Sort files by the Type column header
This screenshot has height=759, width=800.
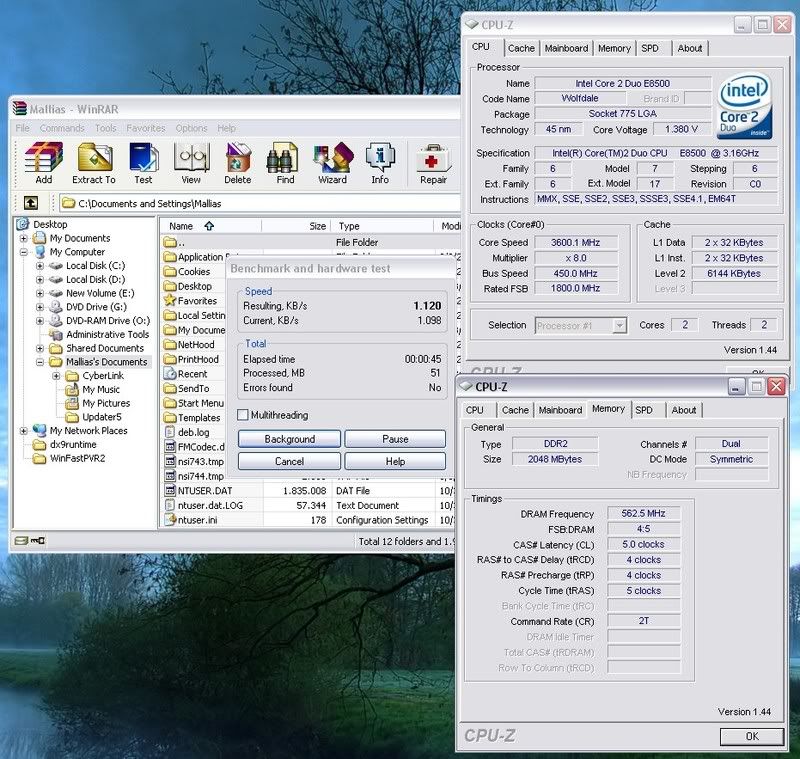(x=383, y=226)
